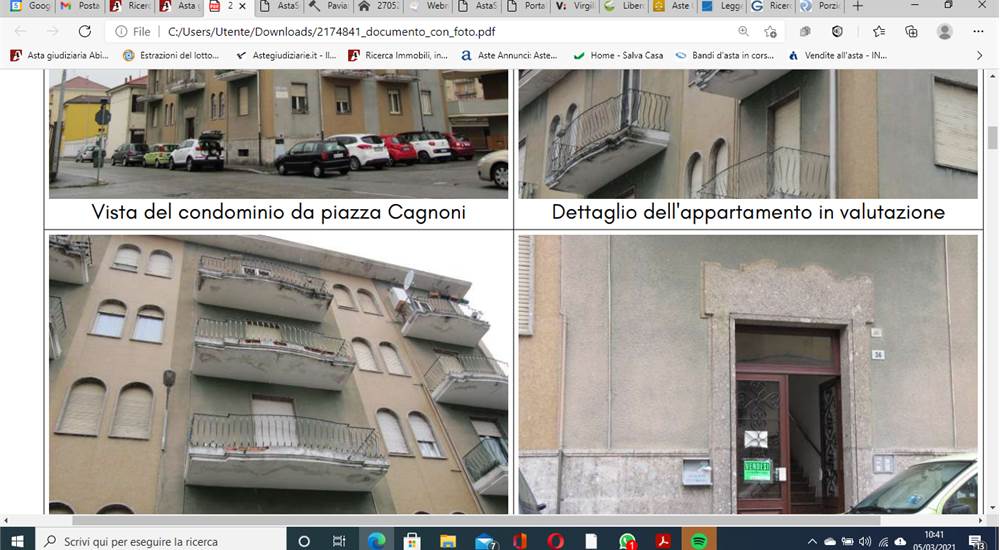Click the apartment detail balcony photo
1000x550 pixels.
[x=747, y=134]
